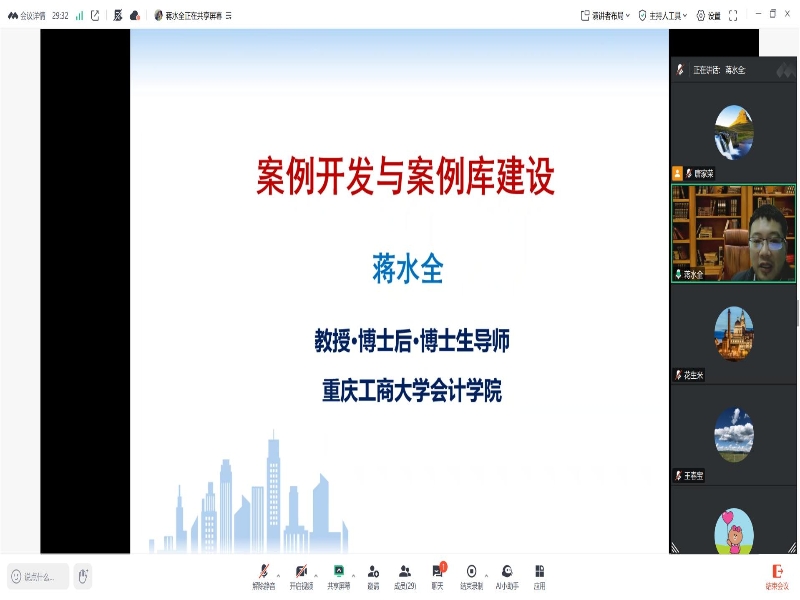Open the 聊天 chat icon with red badge
Image resolution: width=800 pixels, height=600 pixels.
pyautogui.click(x=435, y=570)
